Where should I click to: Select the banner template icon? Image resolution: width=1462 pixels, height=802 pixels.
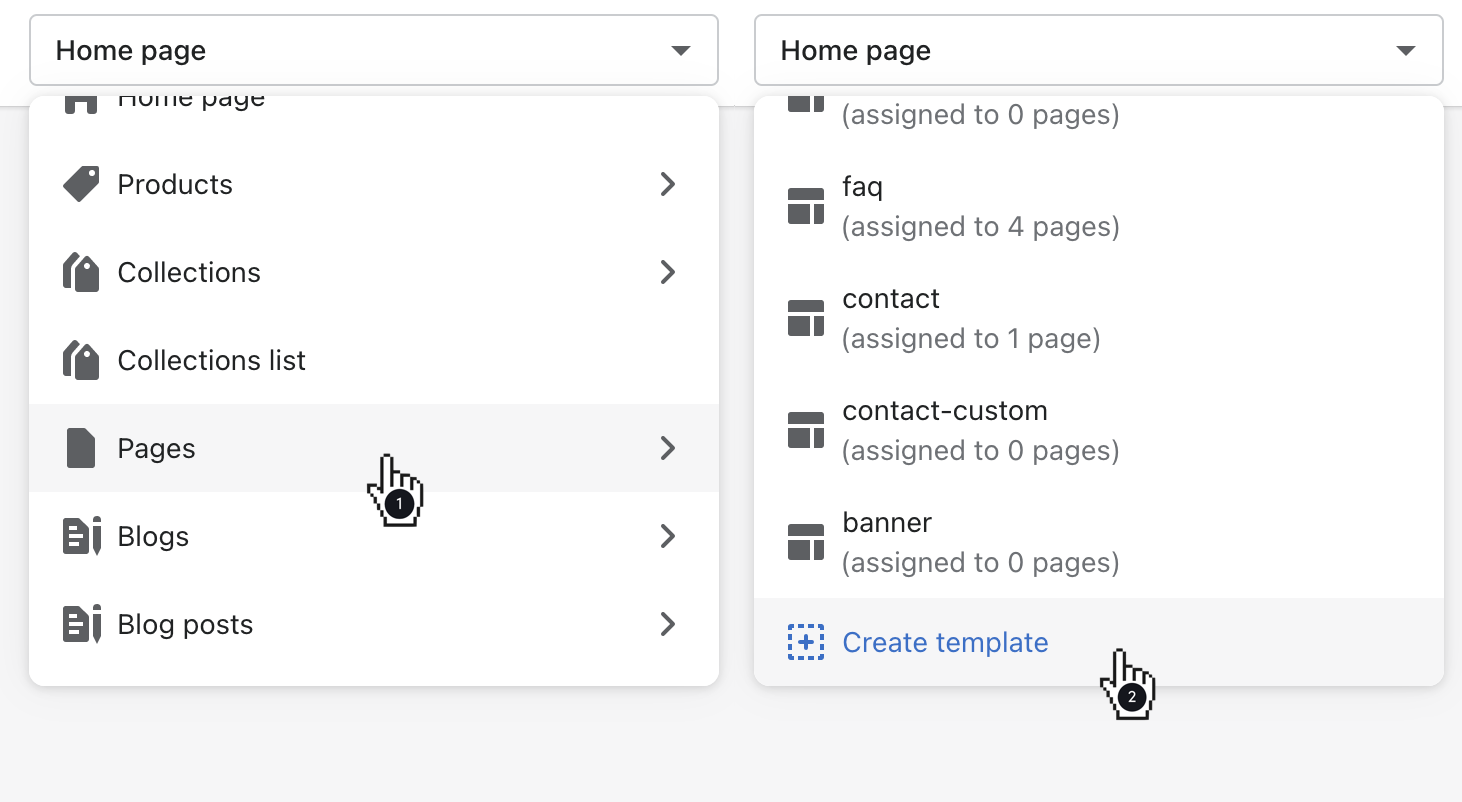pyautogui.click(x=806, y=541)
